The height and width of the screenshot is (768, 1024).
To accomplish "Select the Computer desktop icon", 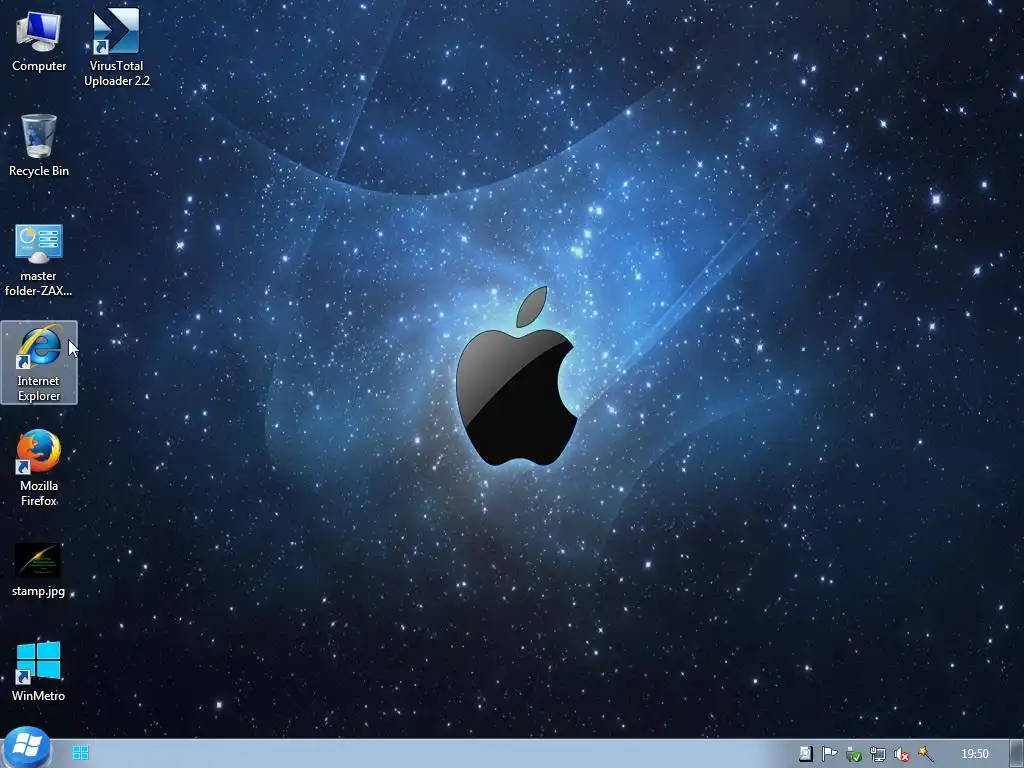I will point(39,41).
